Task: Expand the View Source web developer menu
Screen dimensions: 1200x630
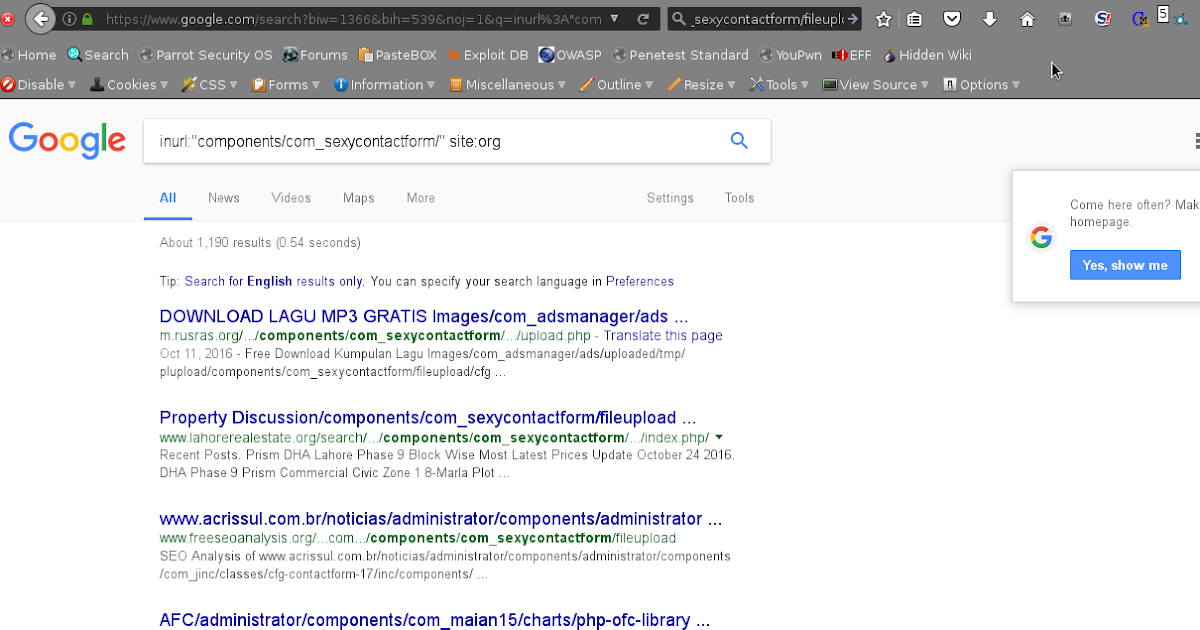Action: (x=876, y=85)
